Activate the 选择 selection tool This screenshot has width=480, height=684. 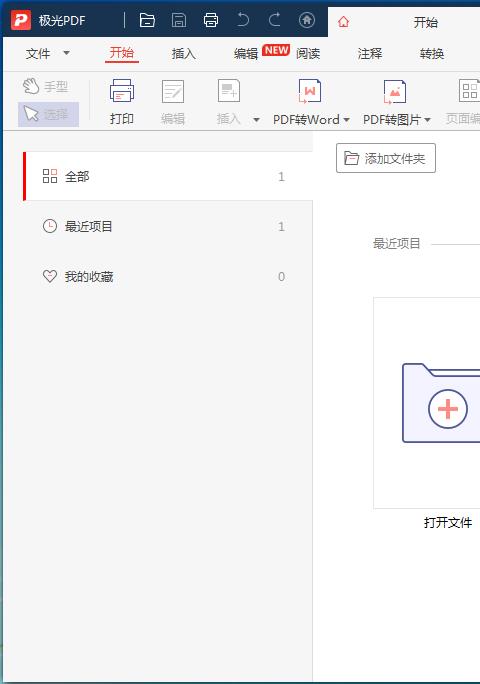(x=48, y=114)
